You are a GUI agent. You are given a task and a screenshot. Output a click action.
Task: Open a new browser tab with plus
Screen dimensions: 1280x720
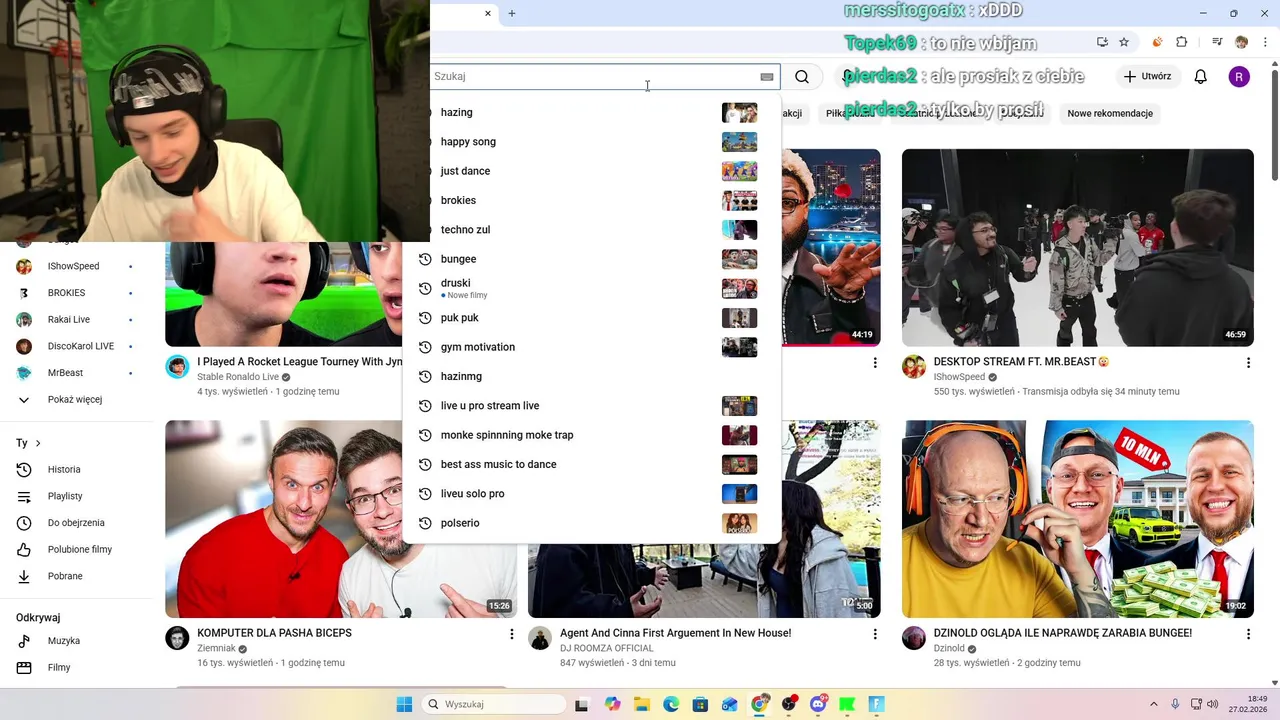click(512, 13)
